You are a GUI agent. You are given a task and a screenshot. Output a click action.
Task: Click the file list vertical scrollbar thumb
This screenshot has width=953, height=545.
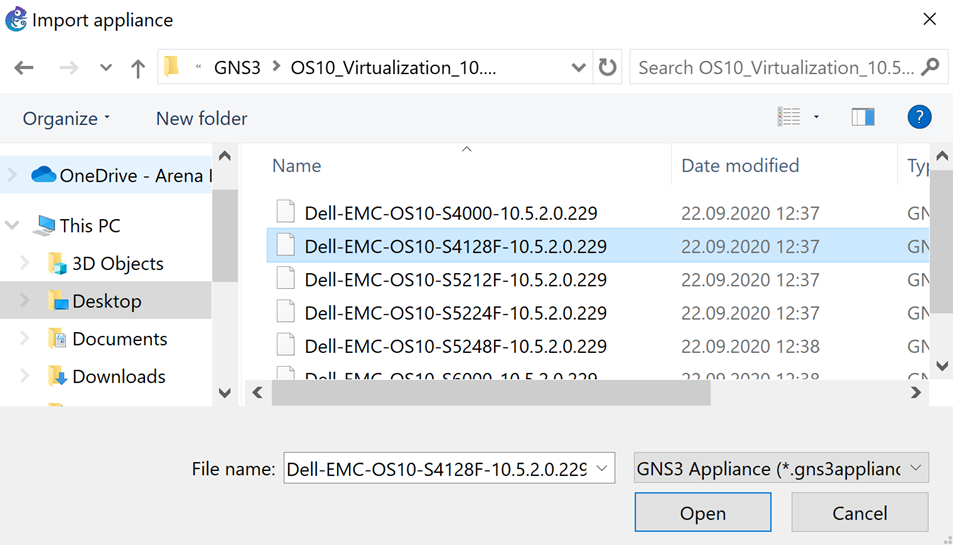click(941, 242)
